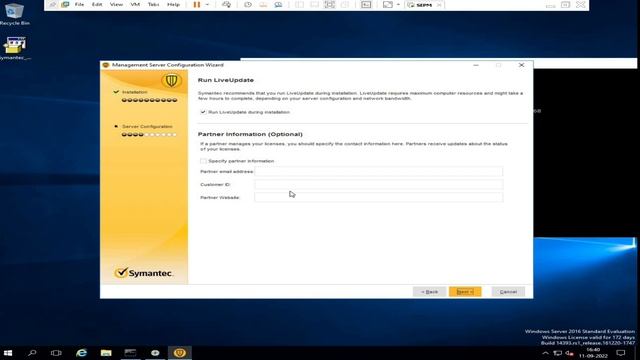Open the Edit menu
Screen dimensions: 640x360
click(97, 4)
